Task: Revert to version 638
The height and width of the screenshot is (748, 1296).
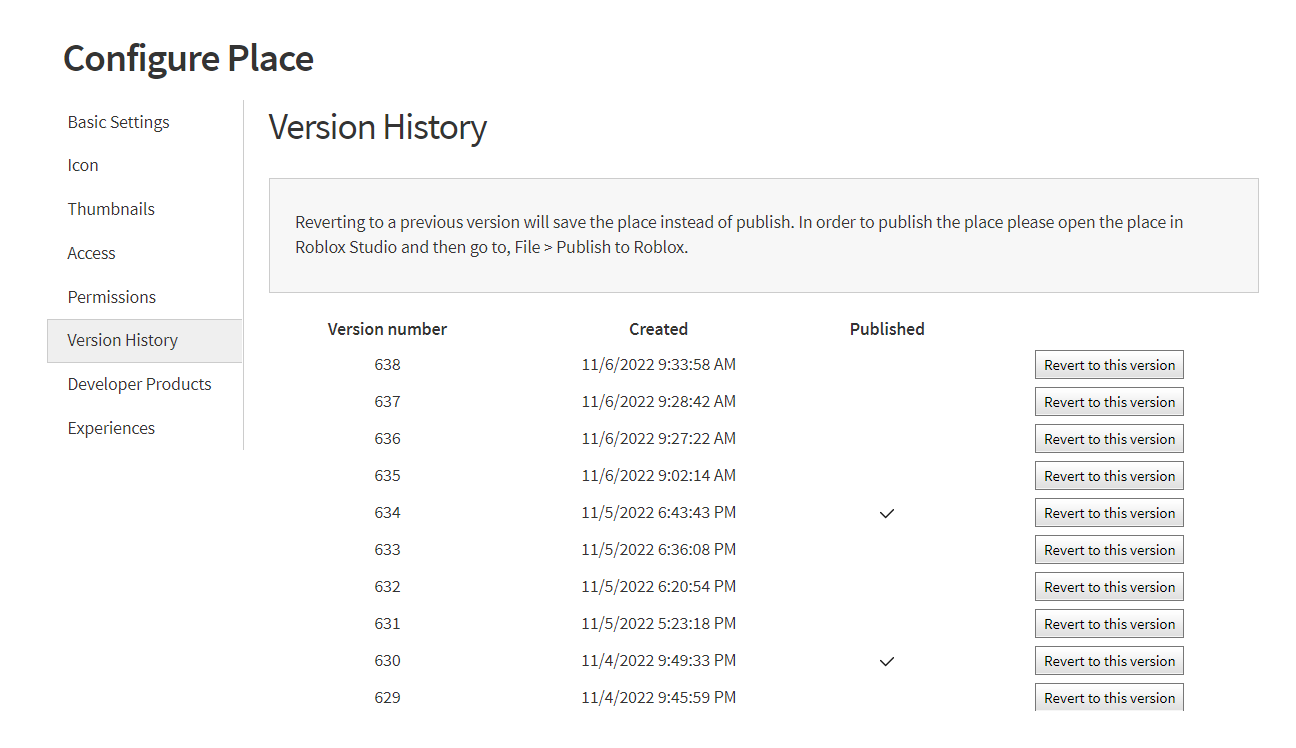Action: pos(1109,365)
